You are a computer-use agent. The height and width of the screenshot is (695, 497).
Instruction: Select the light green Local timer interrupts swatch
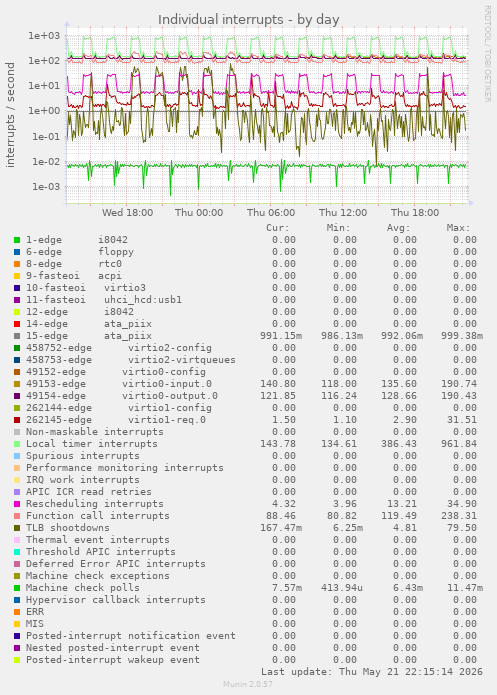(17, 444)
